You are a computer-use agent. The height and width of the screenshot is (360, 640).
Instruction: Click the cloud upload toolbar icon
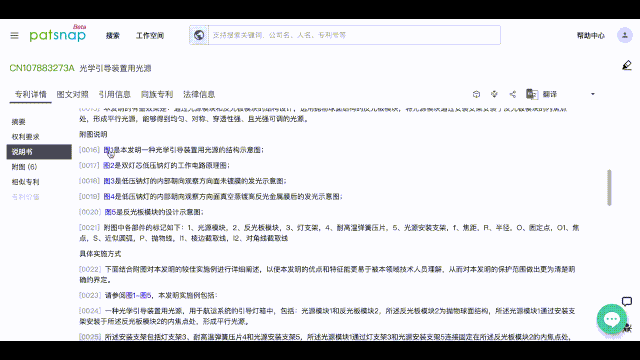coord(476,94)
